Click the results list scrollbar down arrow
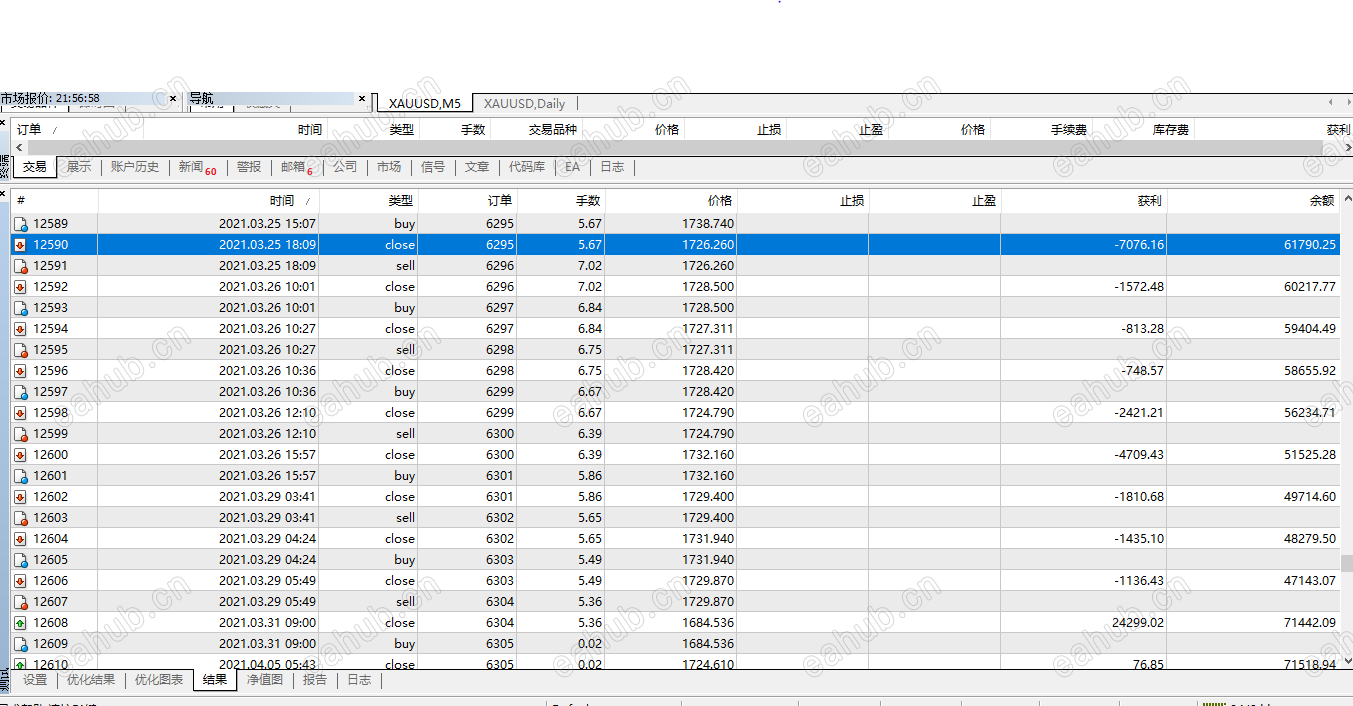1353x706 pixels. [x=1347, y=661]
